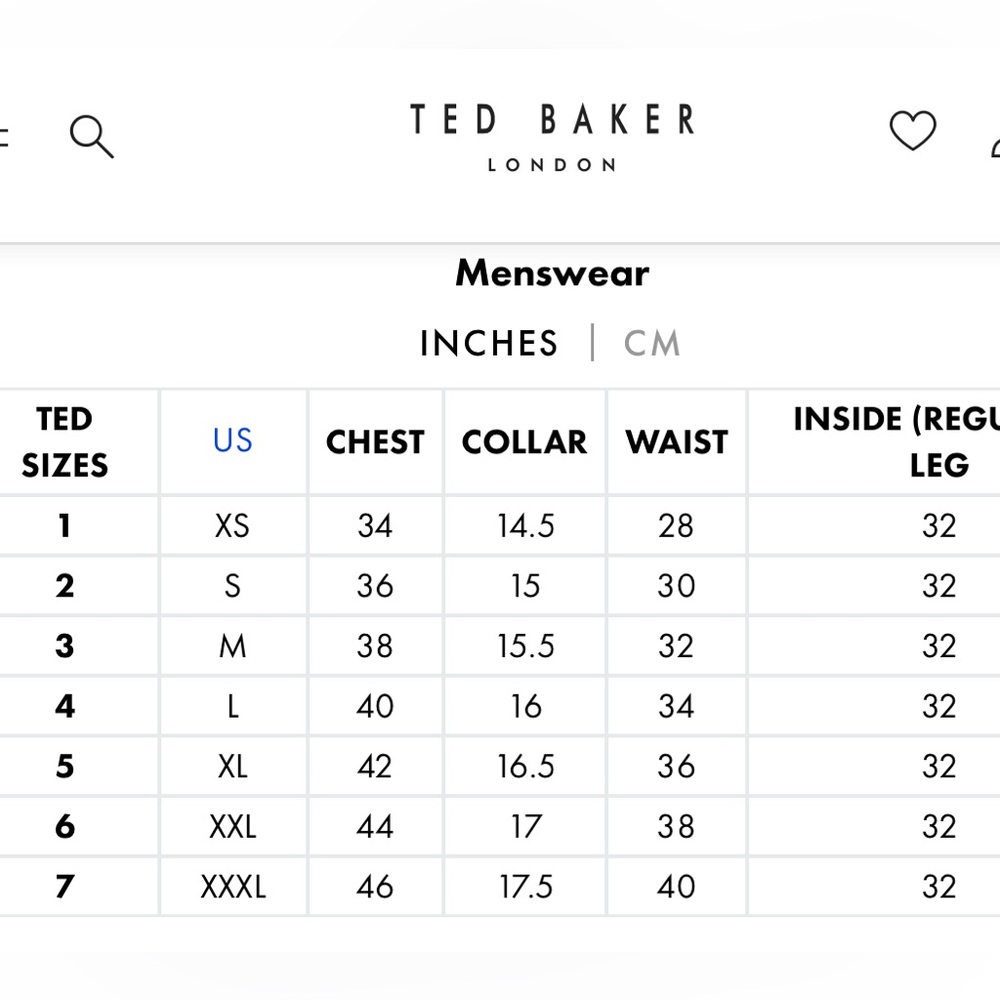Select the Menswear heading
Image resolution: width=1000 pixels, height=1000 pixels.
point(552,273)
